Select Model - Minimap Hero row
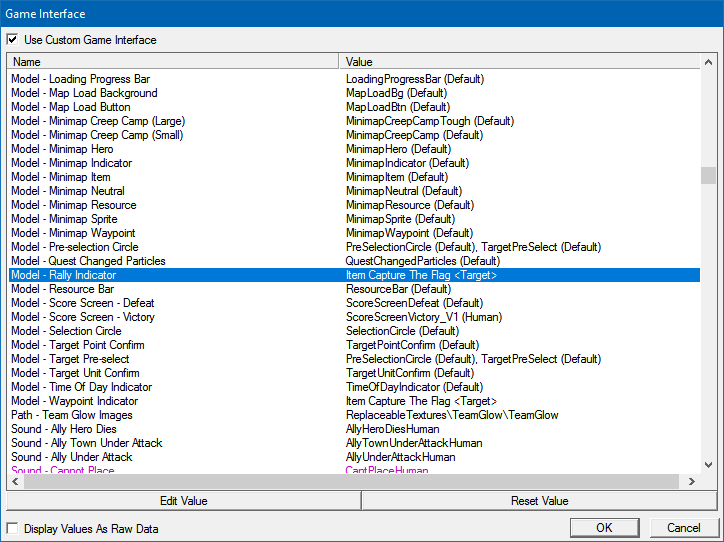Image resolution: width=724 pixels, height=542 pixels. [354, 149]
